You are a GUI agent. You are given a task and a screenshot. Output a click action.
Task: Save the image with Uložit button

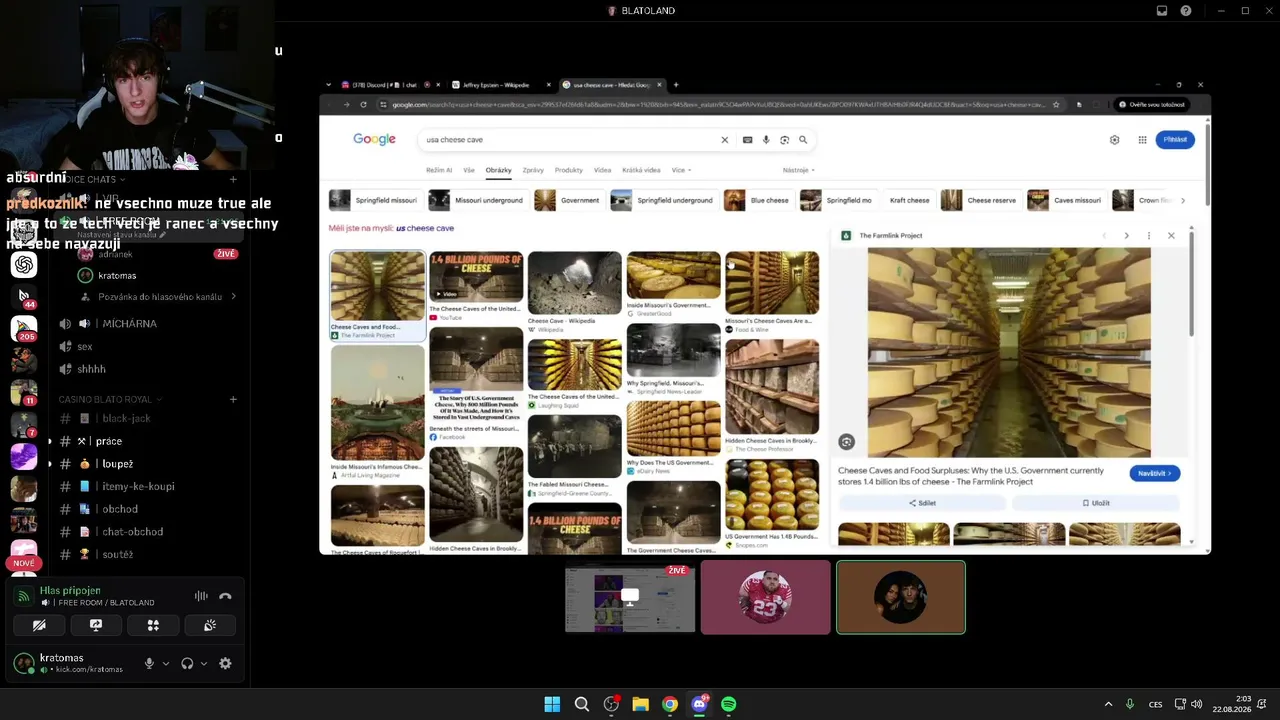pyautogui.click(x=1096, y=503)
